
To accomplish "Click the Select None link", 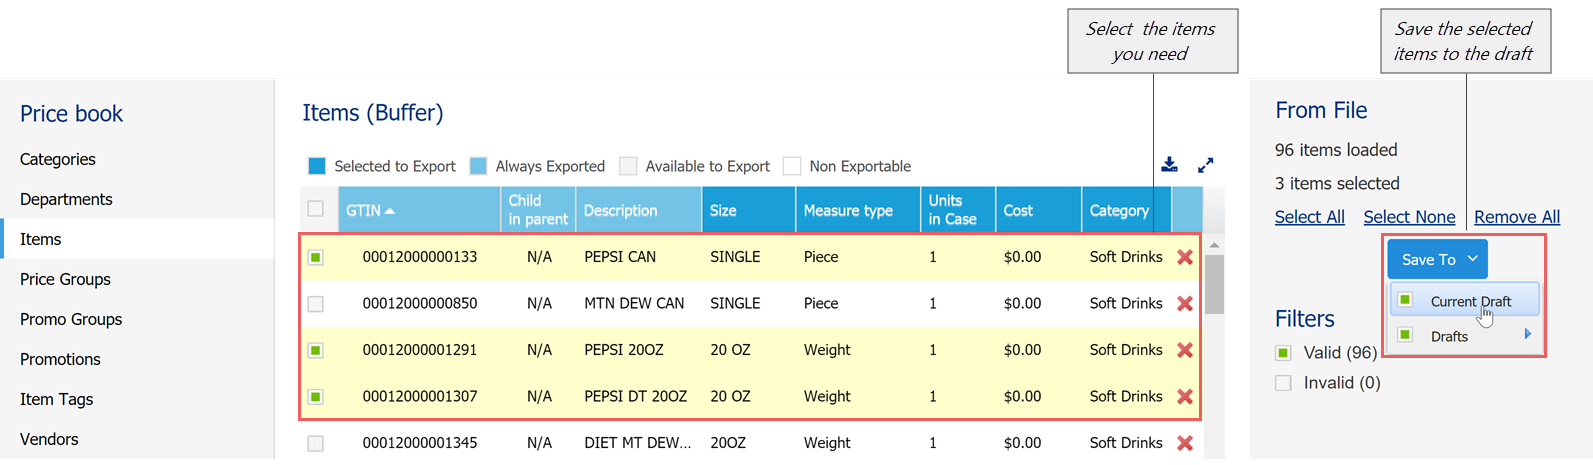I will (1409, 217).
